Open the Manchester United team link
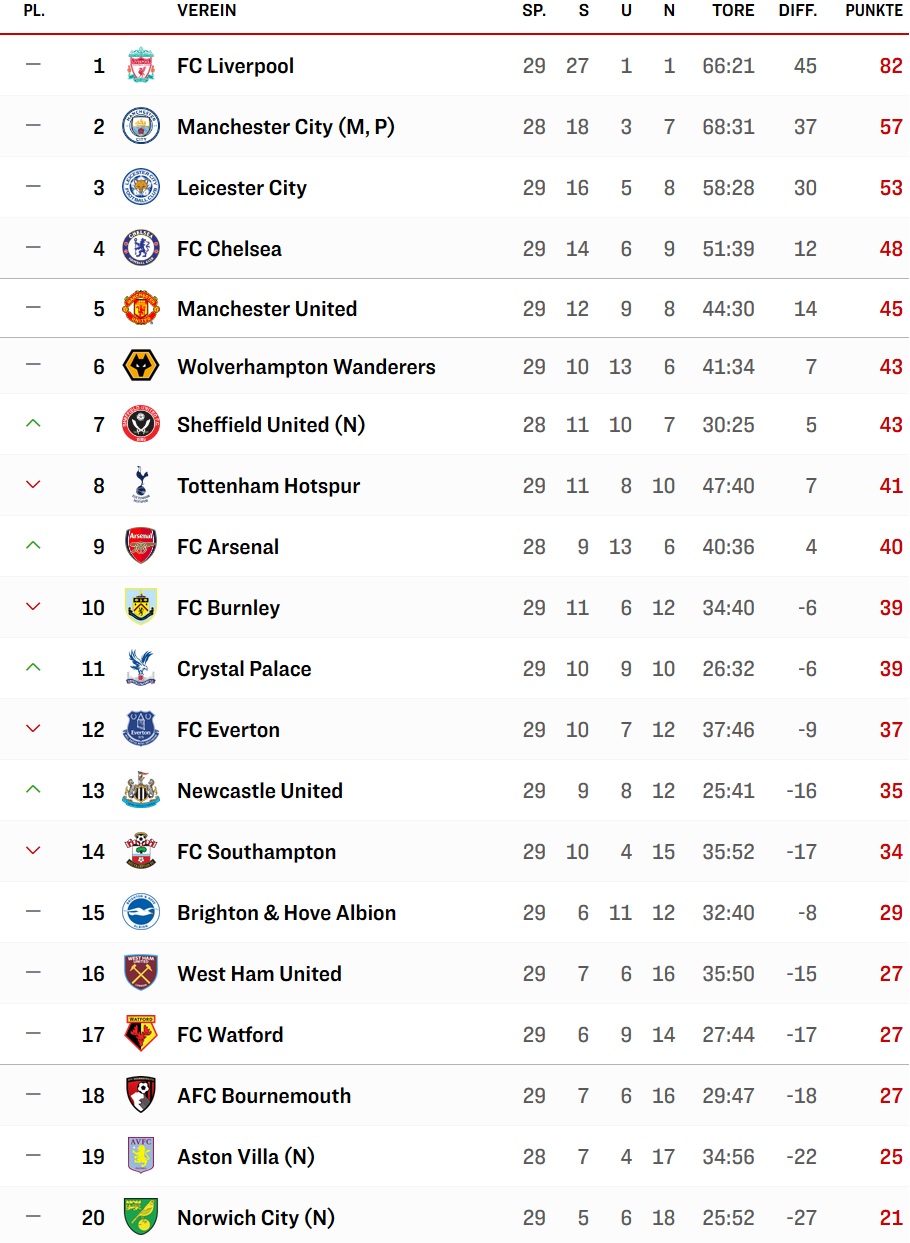 click(267, 309)
